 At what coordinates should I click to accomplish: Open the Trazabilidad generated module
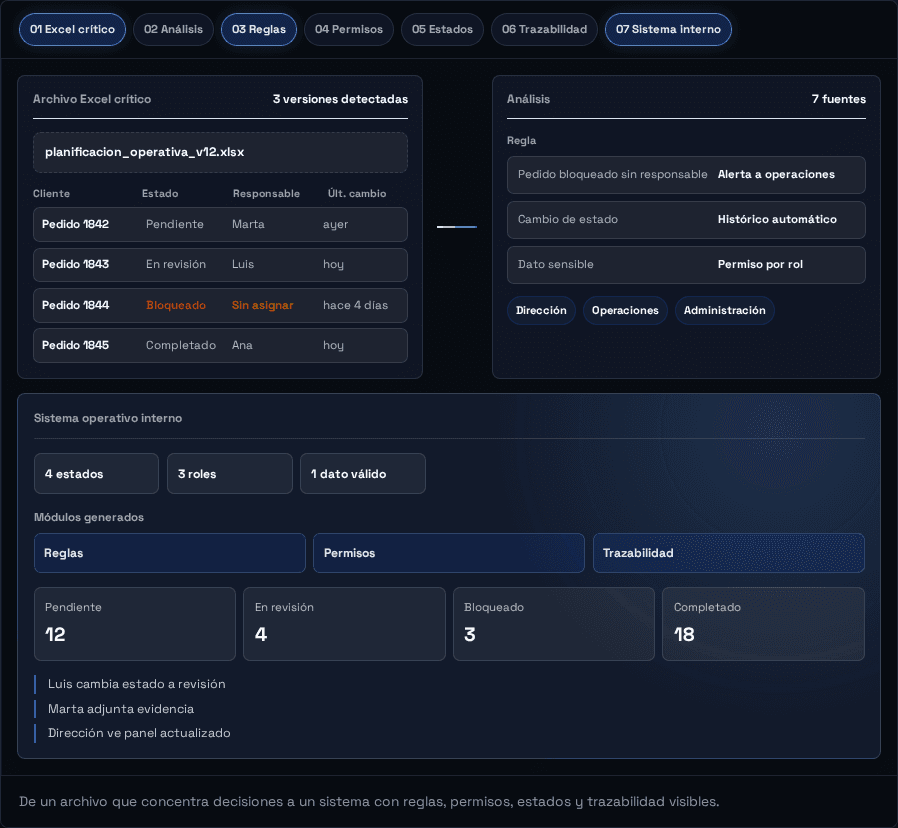[728, 553]
